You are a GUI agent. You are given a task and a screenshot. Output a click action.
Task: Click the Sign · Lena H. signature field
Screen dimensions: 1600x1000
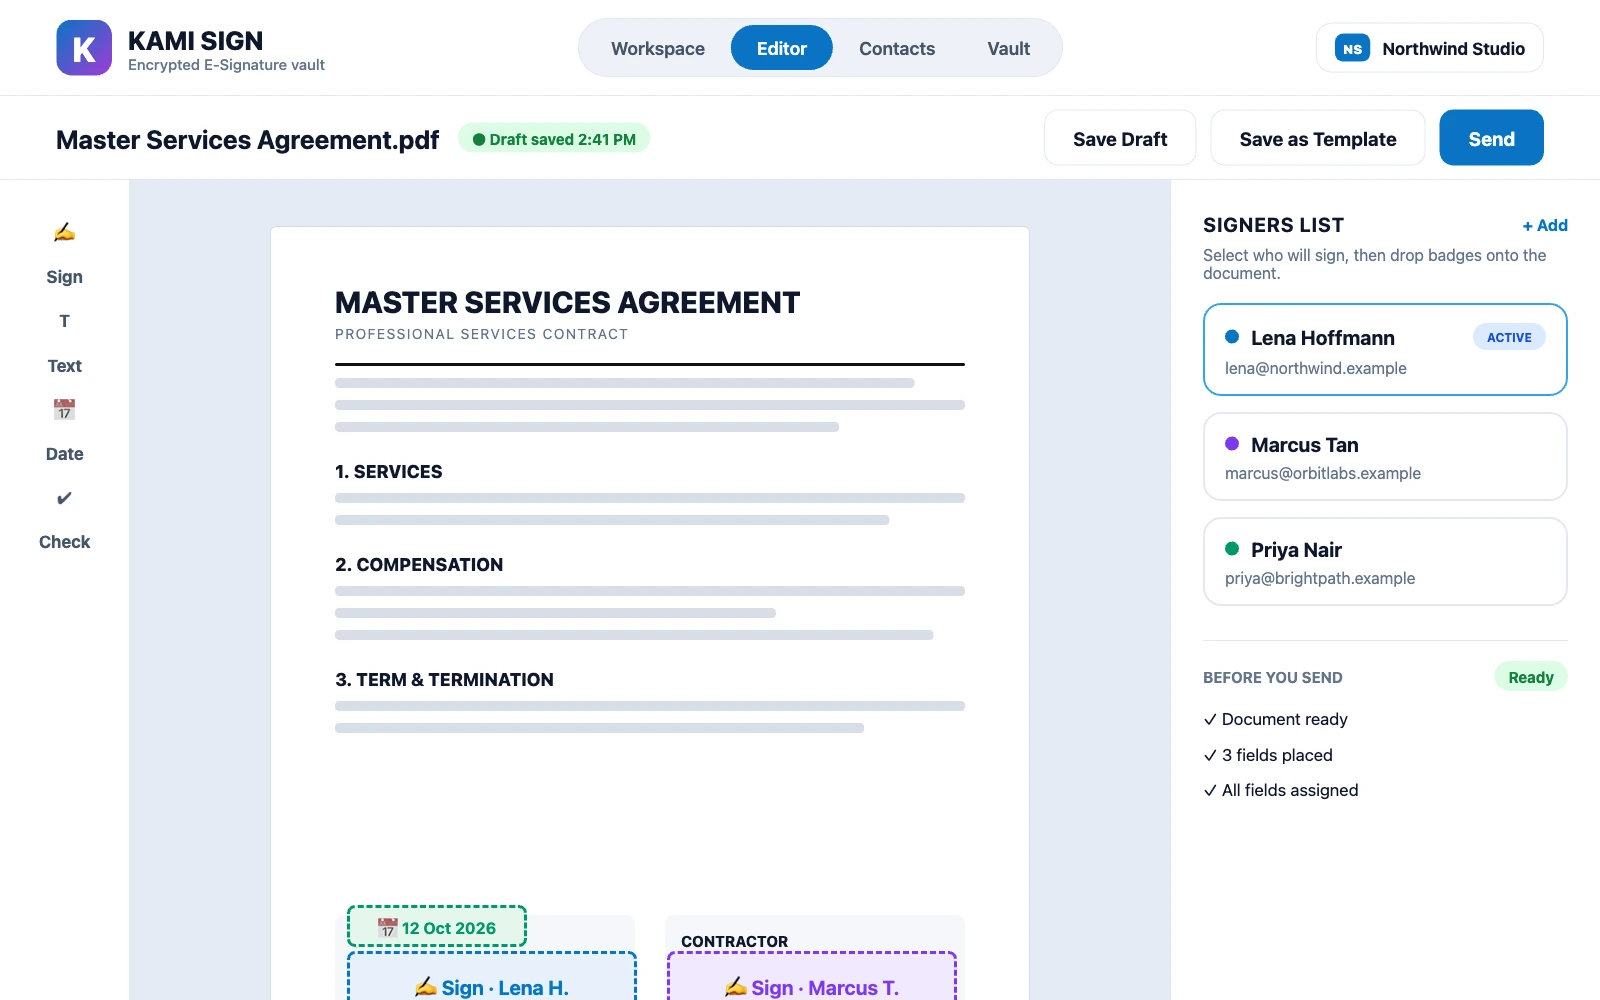(492, 977)
